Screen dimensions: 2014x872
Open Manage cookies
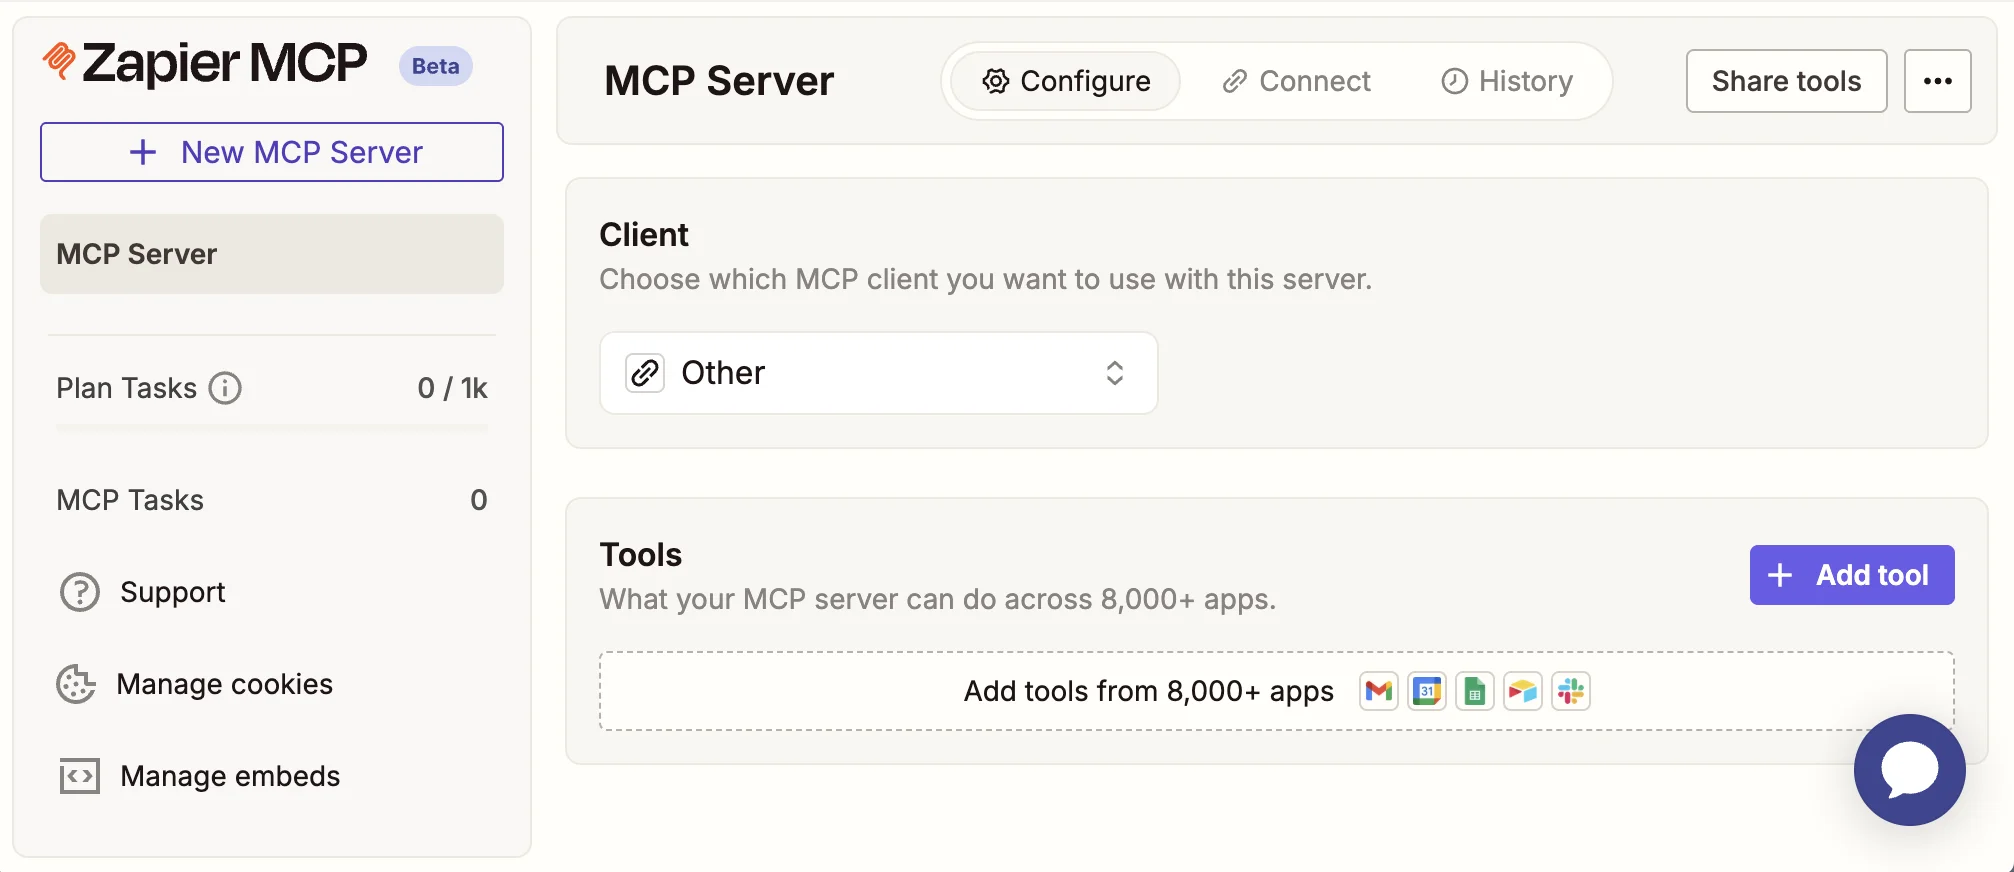224,684
